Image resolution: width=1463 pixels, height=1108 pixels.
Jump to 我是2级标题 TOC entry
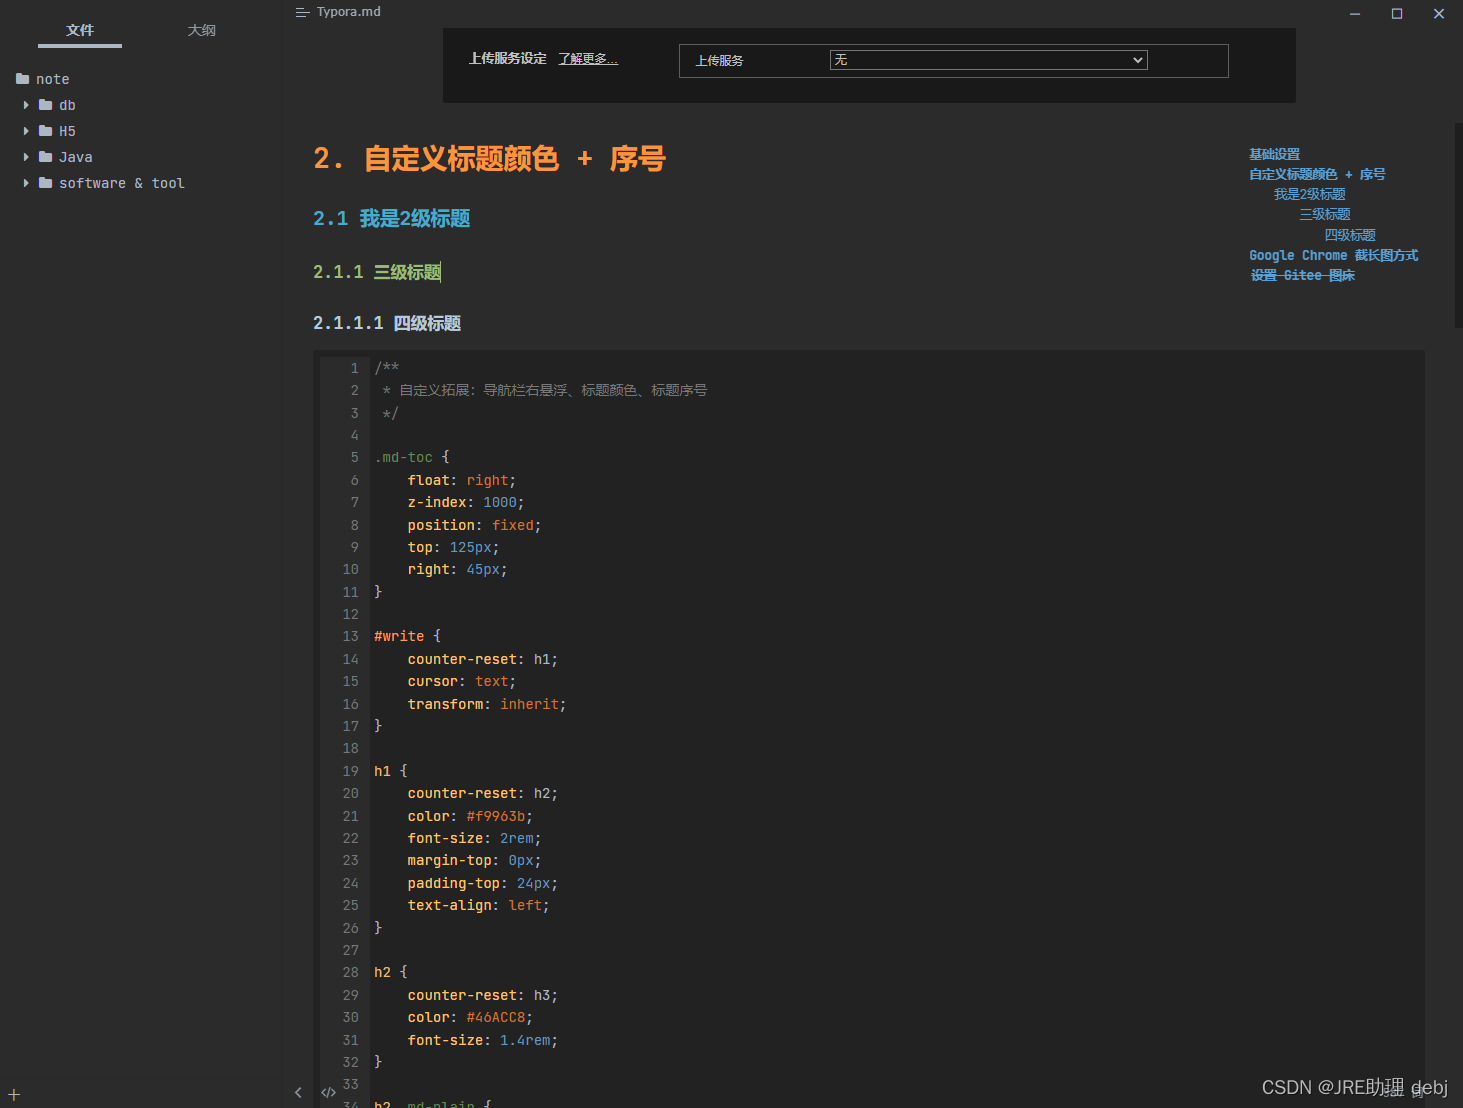[1309, 194]
